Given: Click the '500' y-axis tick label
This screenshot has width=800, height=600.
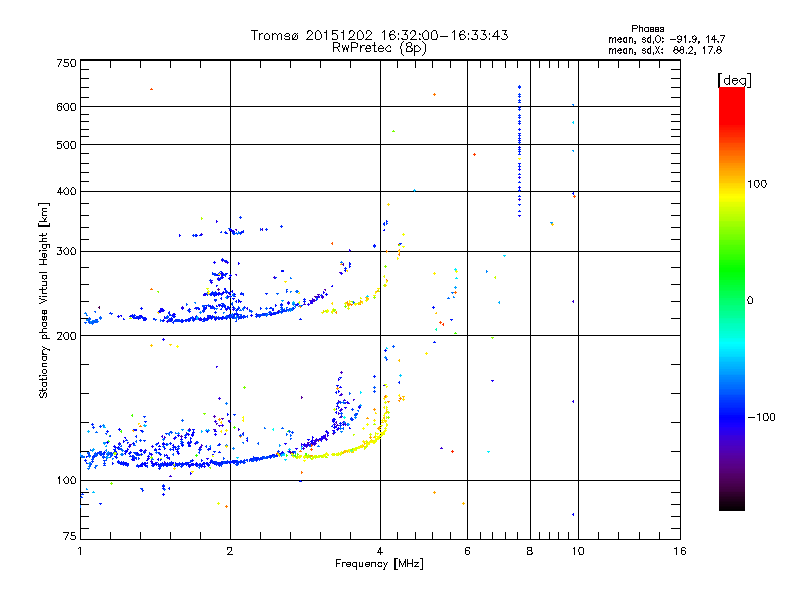Looking at the screenshot, I should point(66,145).
